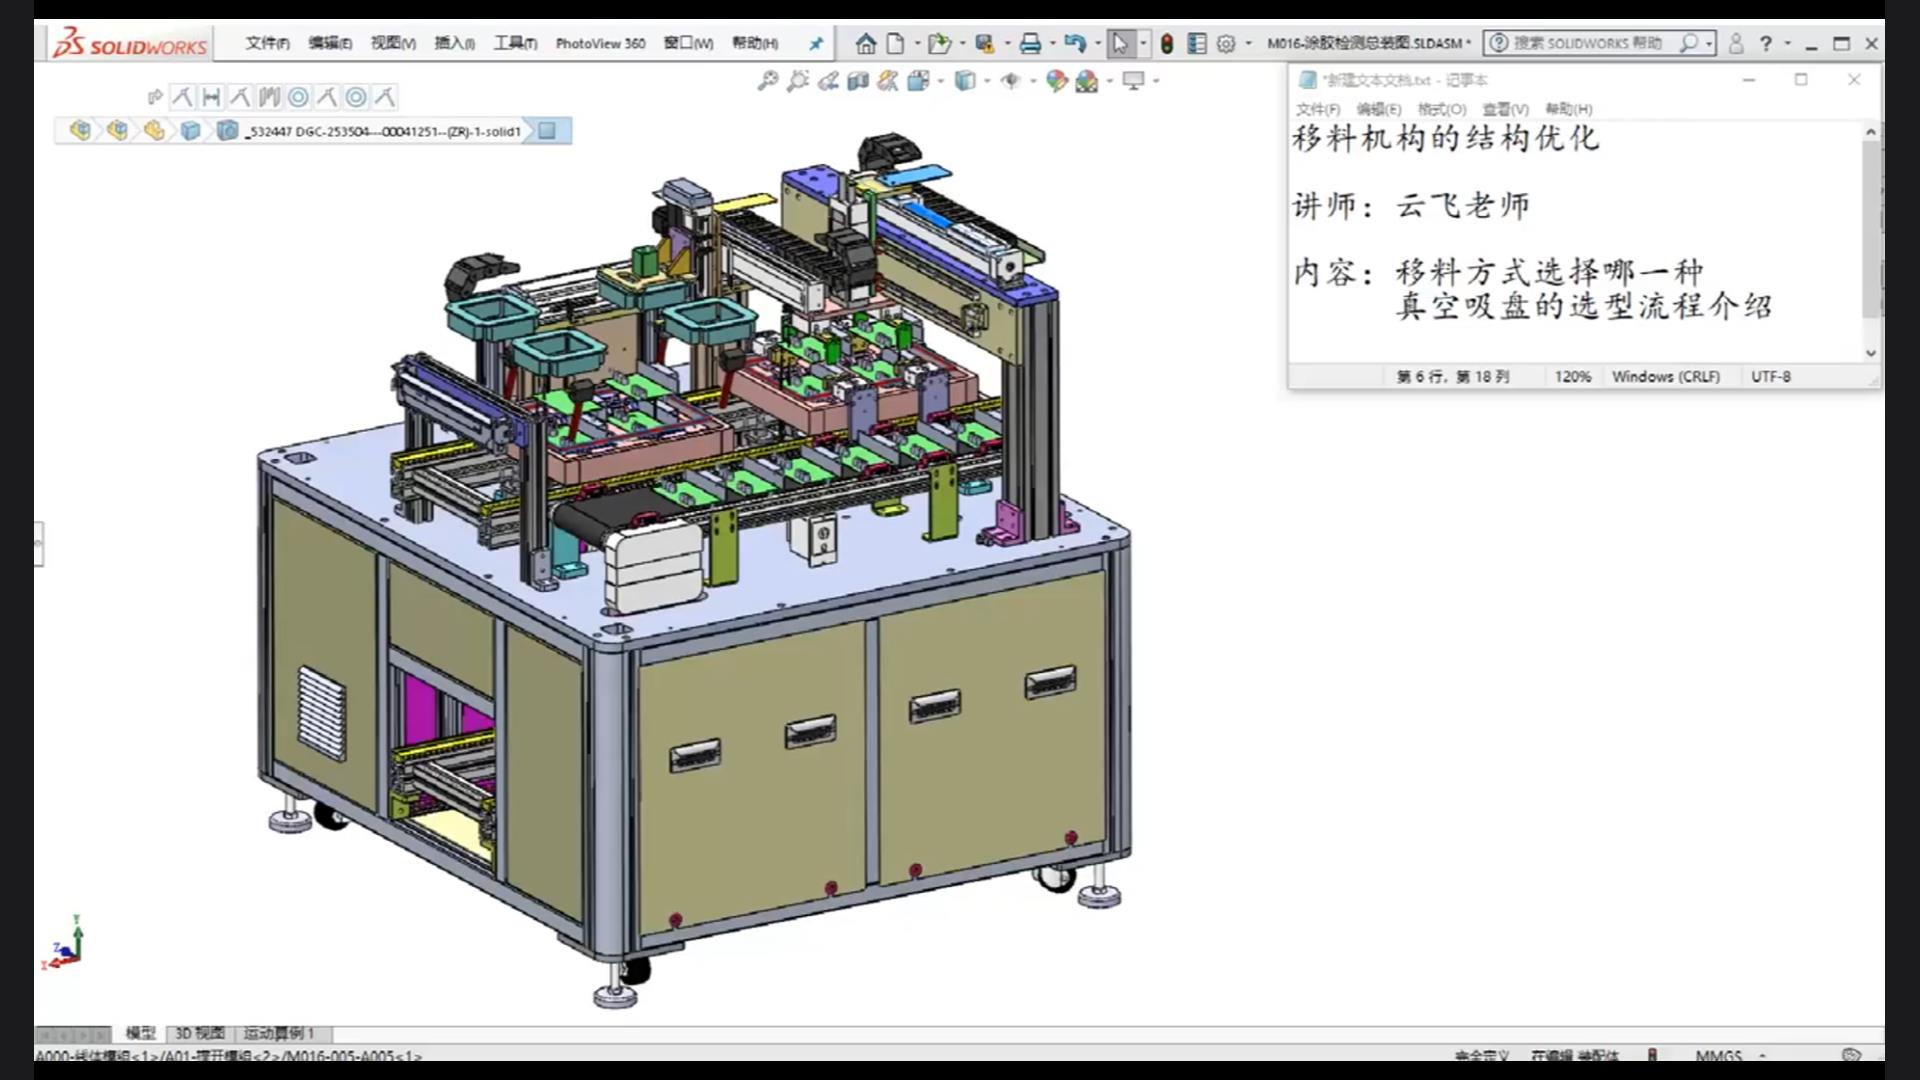Click Notepad scrollbar up arrow
Viewport: 1920px width, 1080px height.
[x=1871, y=132]
